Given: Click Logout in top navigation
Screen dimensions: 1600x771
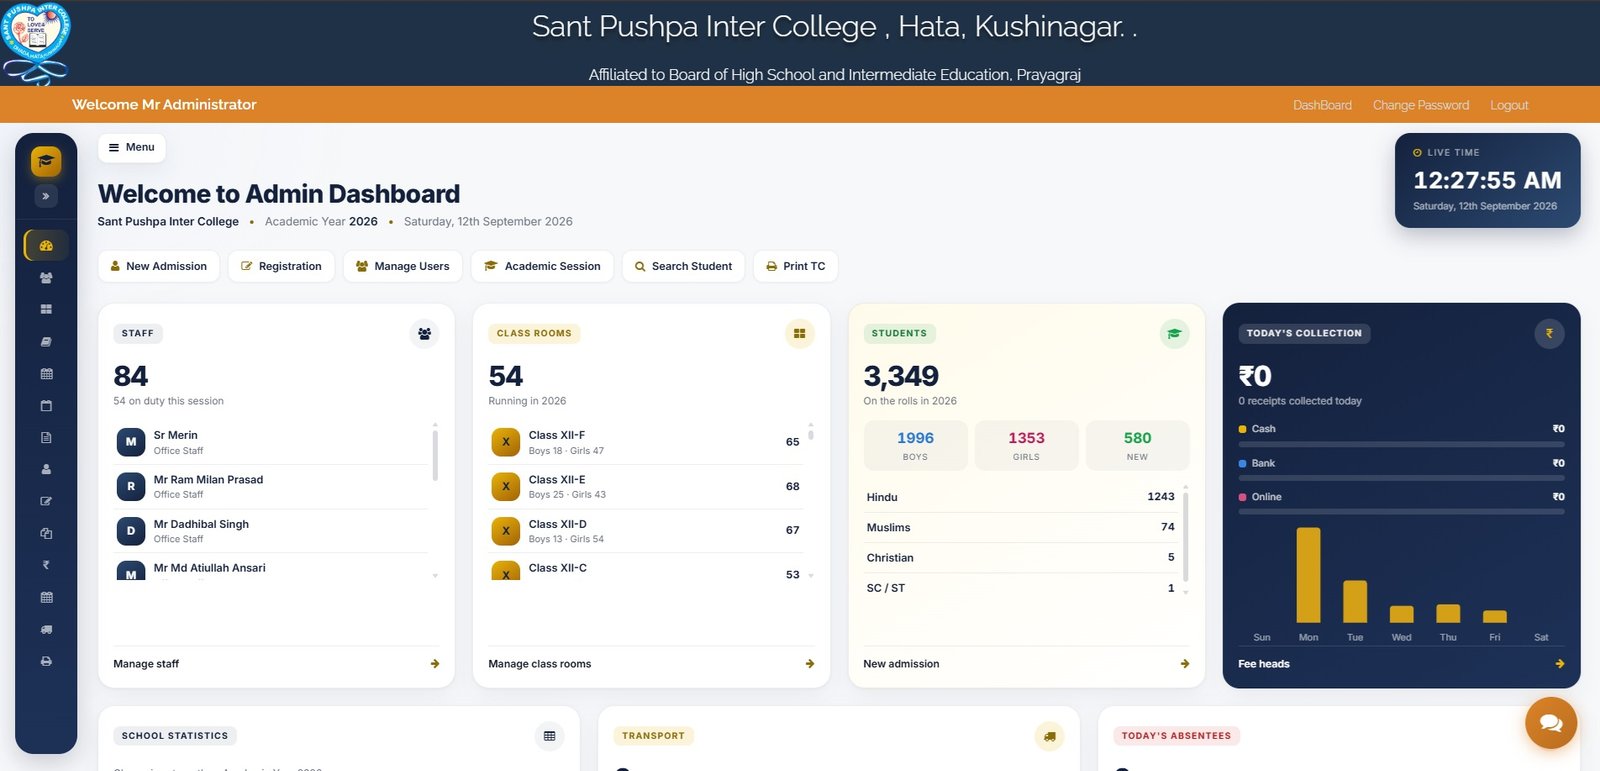Looking at the screenshot, I should point(1509,105).
